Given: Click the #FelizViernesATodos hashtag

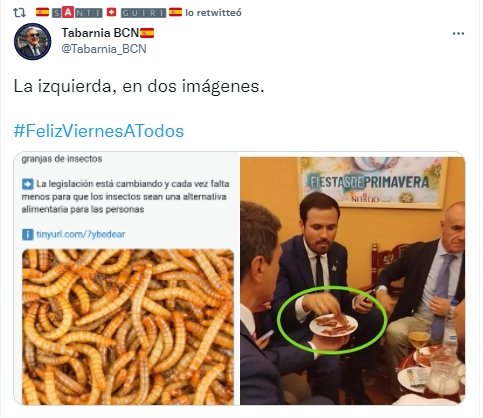Looking at the screenshot, I should pyautogui.click(x=99, y=131).
